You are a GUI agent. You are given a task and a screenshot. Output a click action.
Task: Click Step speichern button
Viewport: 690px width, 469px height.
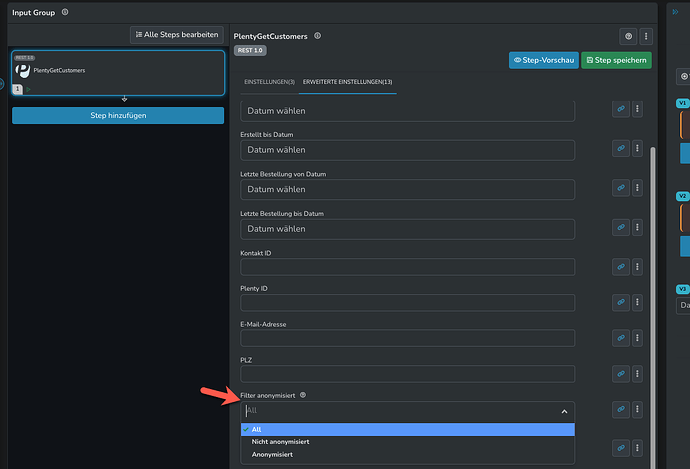[x=616, y=60]
